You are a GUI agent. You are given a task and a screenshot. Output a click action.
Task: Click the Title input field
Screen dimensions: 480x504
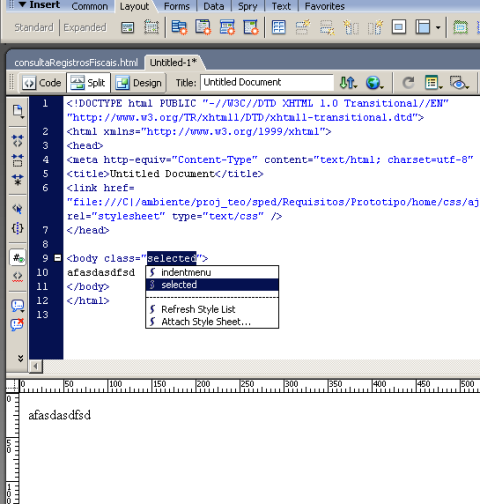pyautogui.click(x=267, y=82)
